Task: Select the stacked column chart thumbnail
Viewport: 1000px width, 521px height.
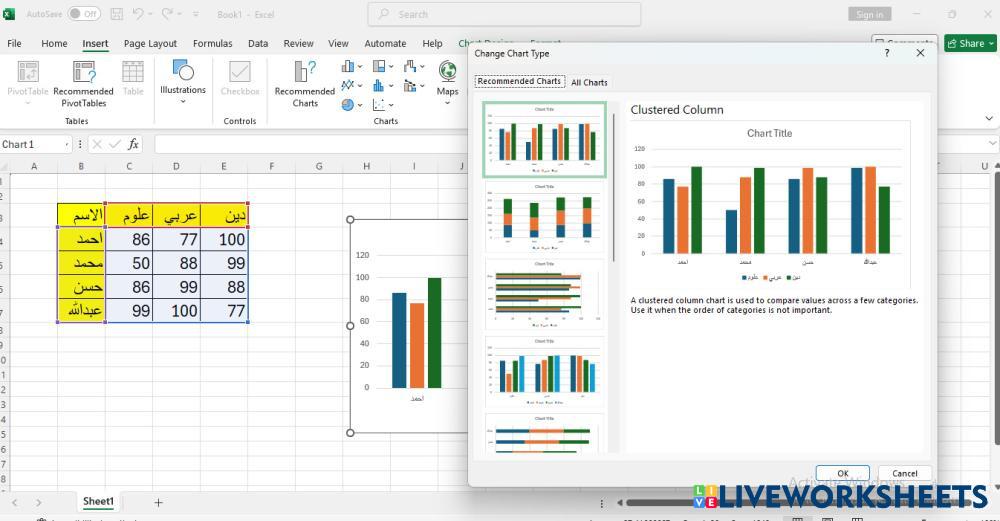Action: tap(544, 217)
